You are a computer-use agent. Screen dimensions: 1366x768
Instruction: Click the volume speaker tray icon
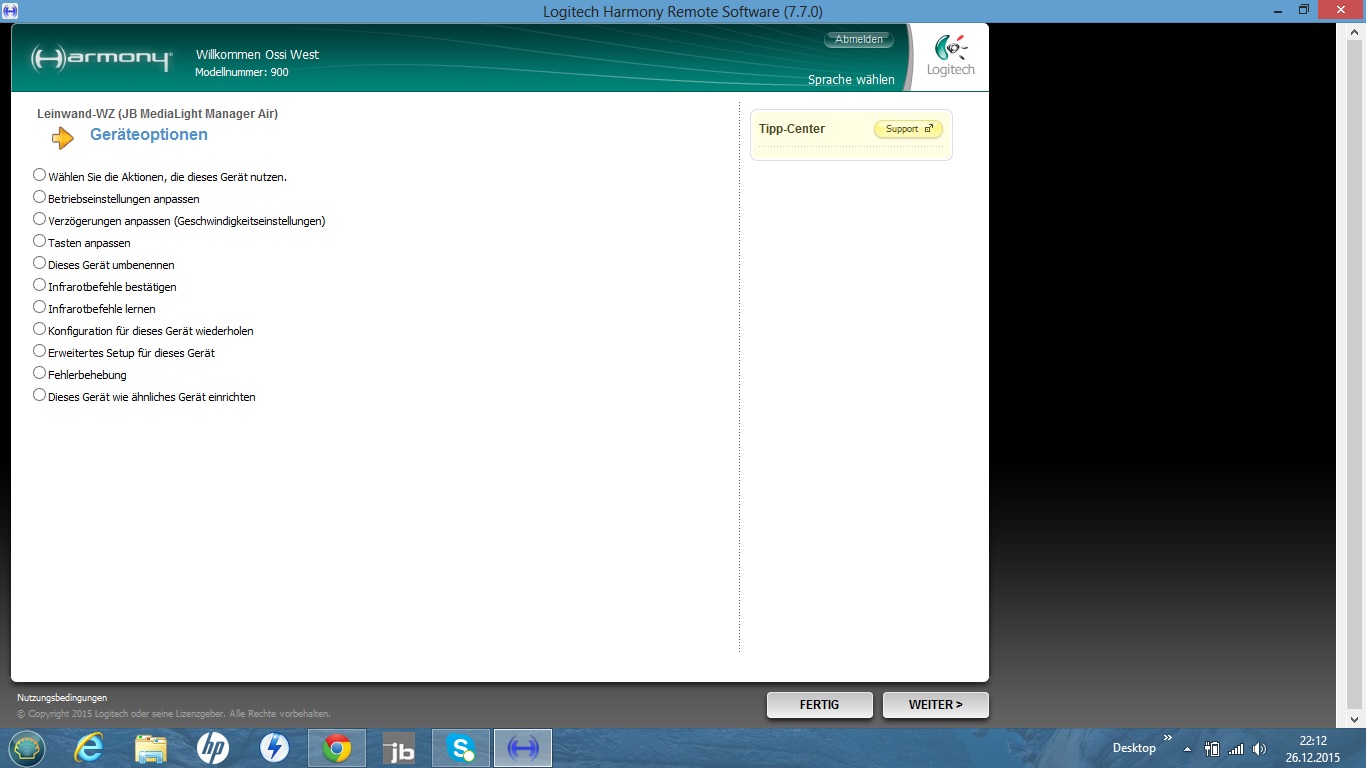(1259, 749)
